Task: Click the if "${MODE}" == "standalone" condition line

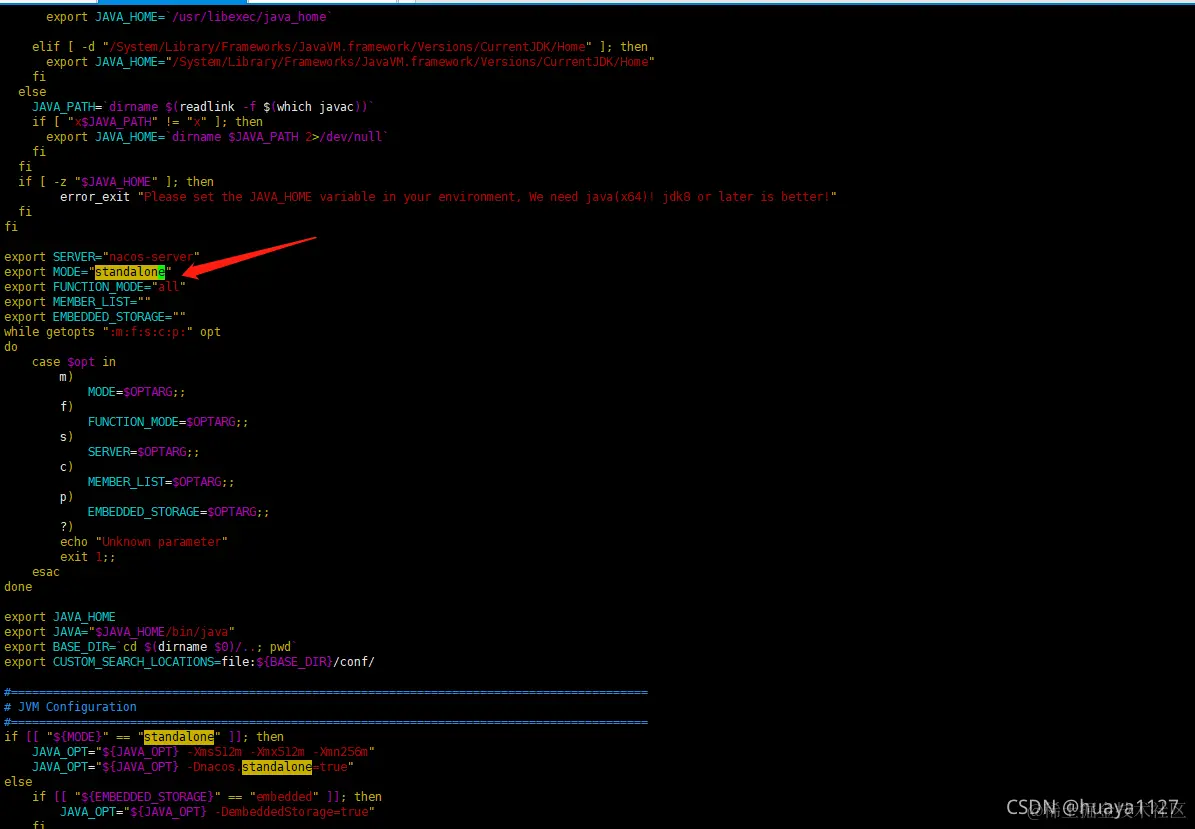Action: (x=144, y=737)
